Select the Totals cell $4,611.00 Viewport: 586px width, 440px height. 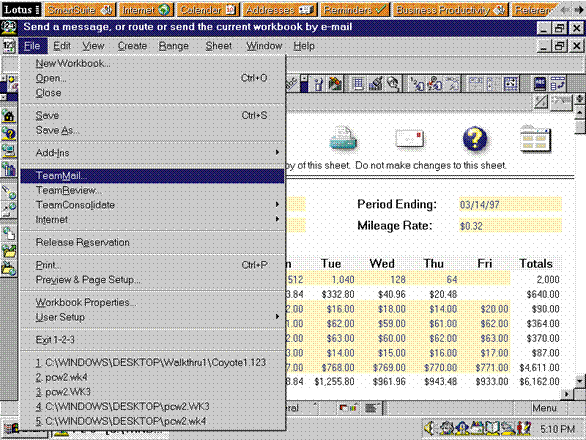pos(536,368)
